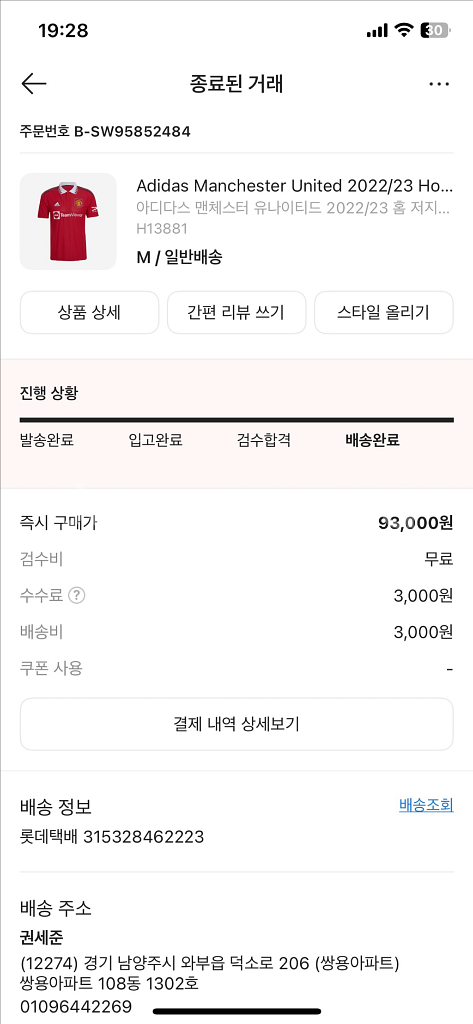Select the 검수합격 progress step
This screenshot has width=473, height=1024.
point(264,440)
